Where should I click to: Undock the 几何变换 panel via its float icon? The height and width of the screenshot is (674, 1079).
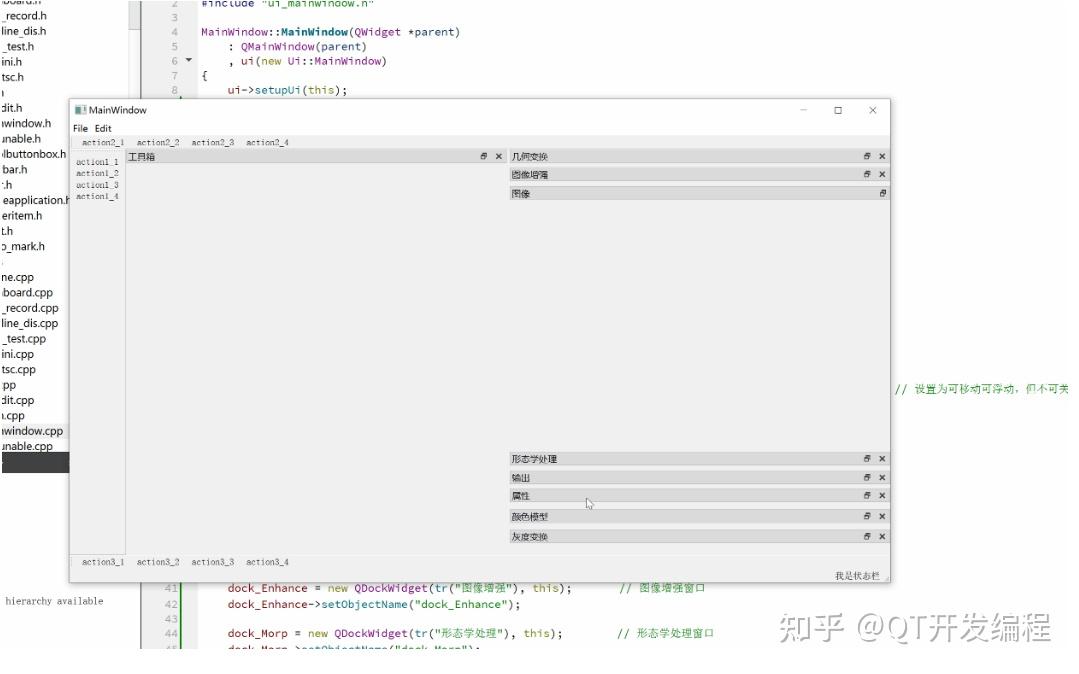[865, 156]
